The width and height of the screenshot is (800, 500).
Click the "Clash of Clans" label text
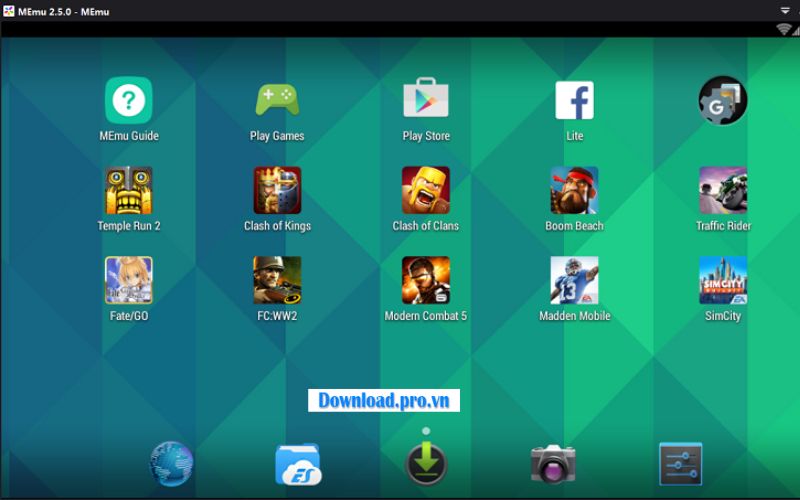426,226
